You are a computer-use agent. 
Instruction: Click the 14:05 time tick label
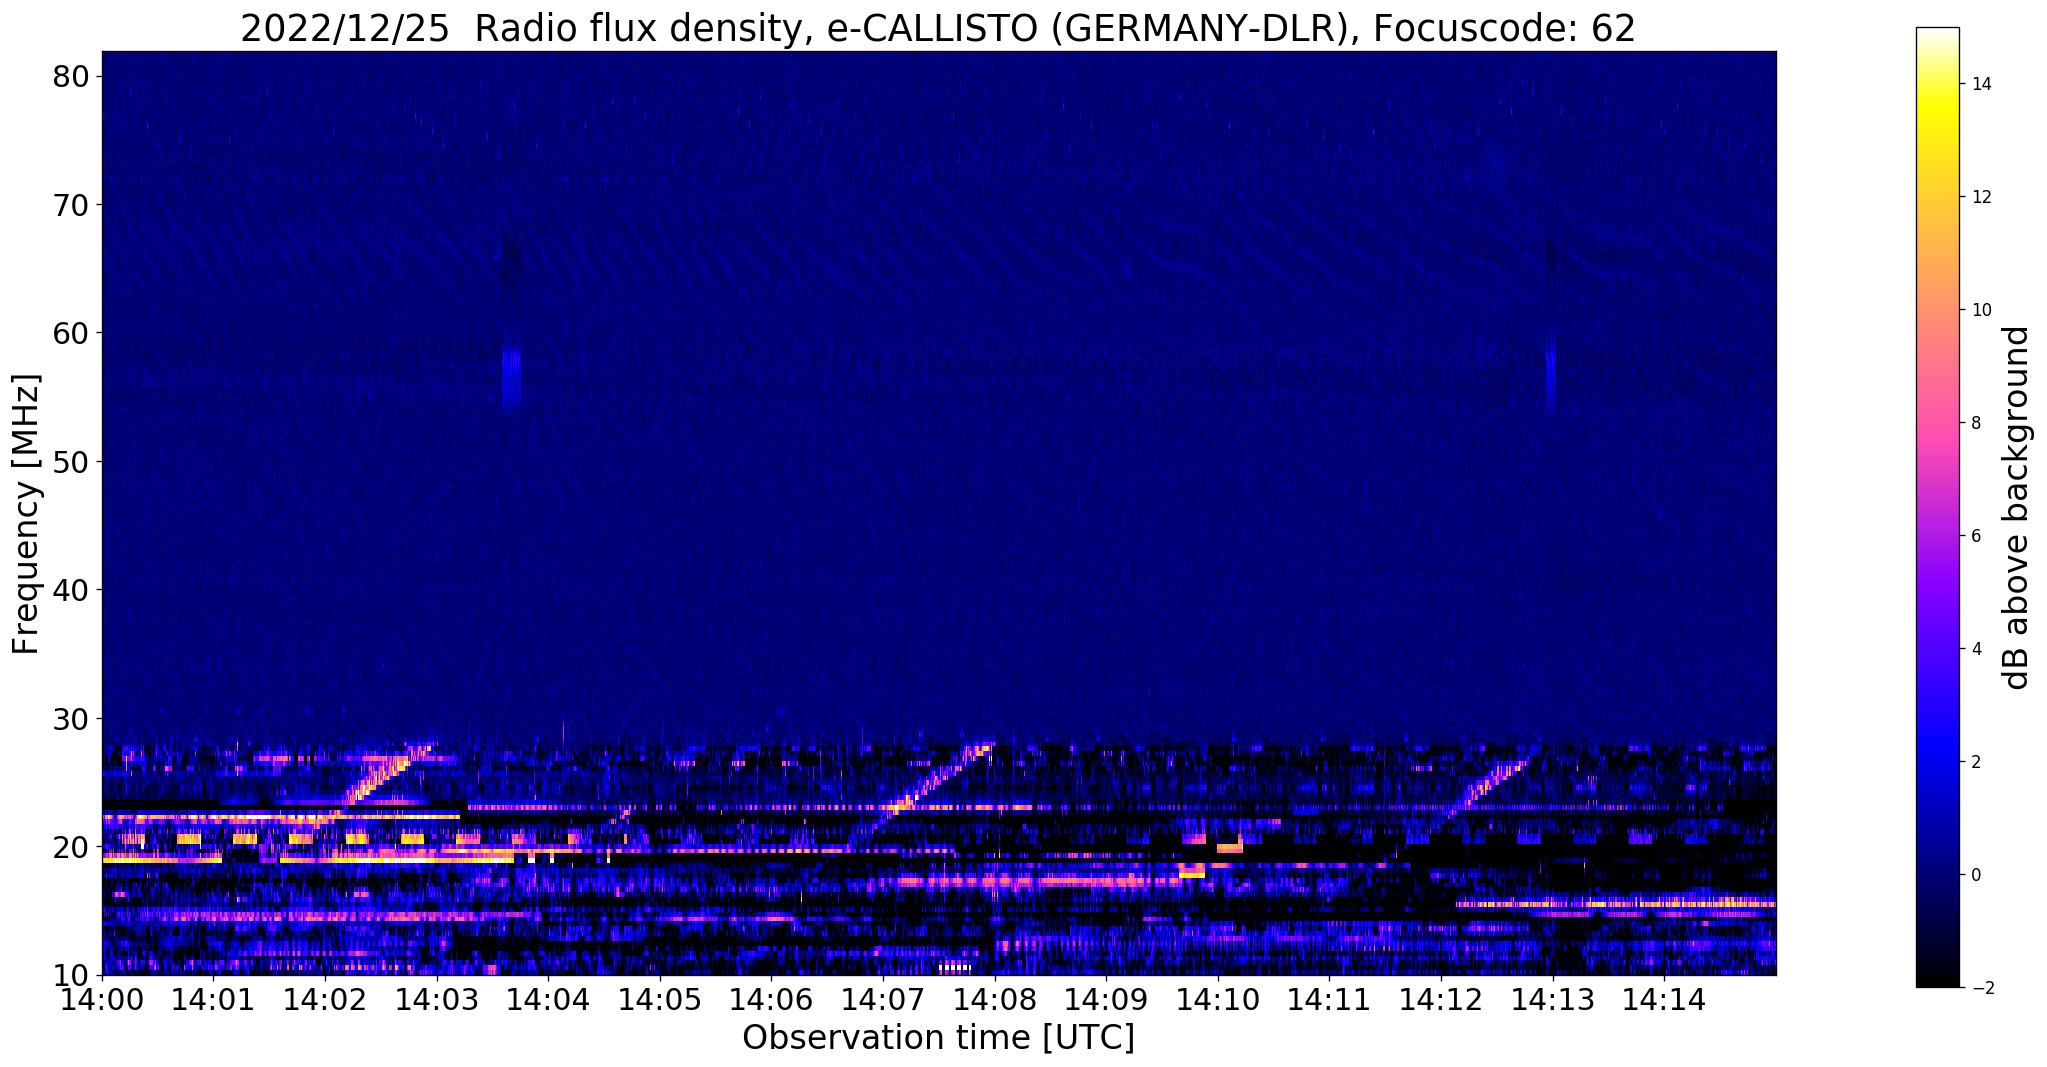pos(660,999)
